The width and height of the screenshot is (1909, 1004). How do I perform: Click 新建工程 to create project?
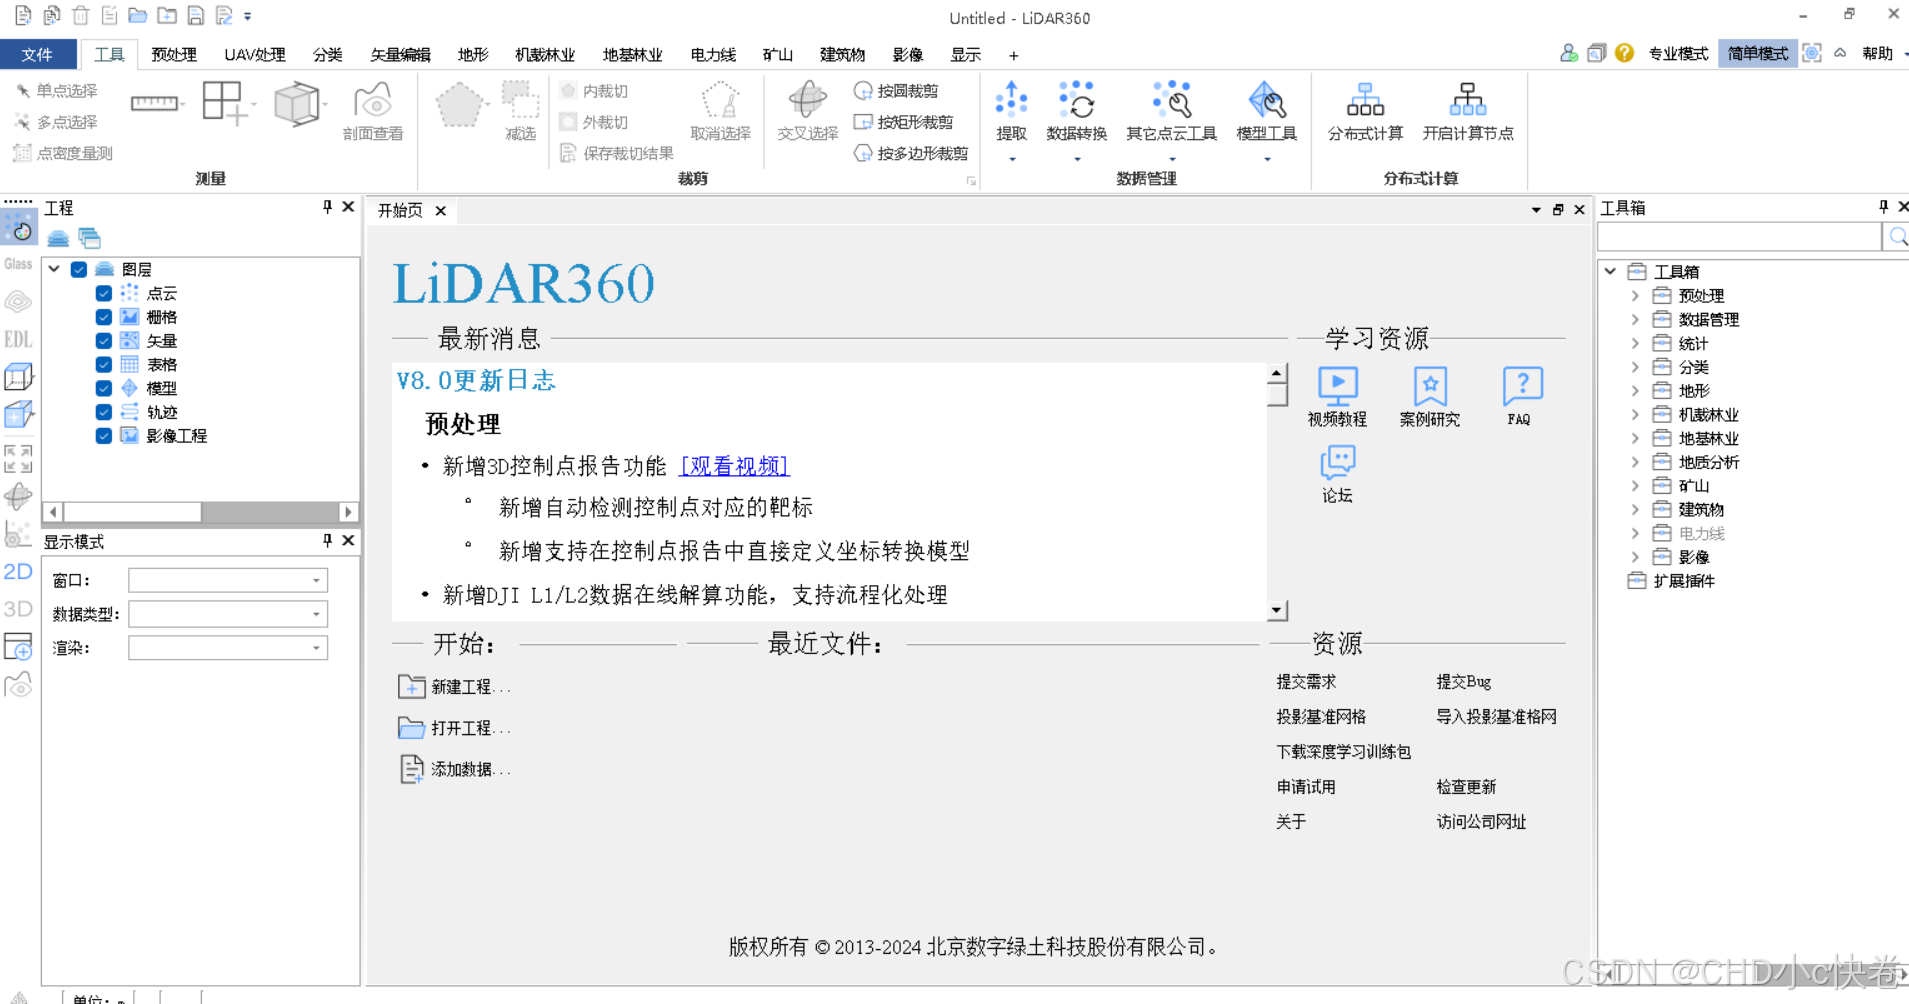click(455, 687)
